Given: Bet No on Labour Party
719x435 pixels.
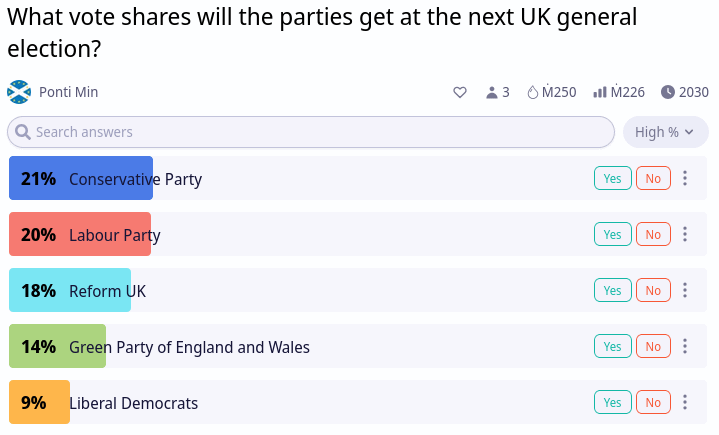Looking at the screenshot, I should click(653, 234).
